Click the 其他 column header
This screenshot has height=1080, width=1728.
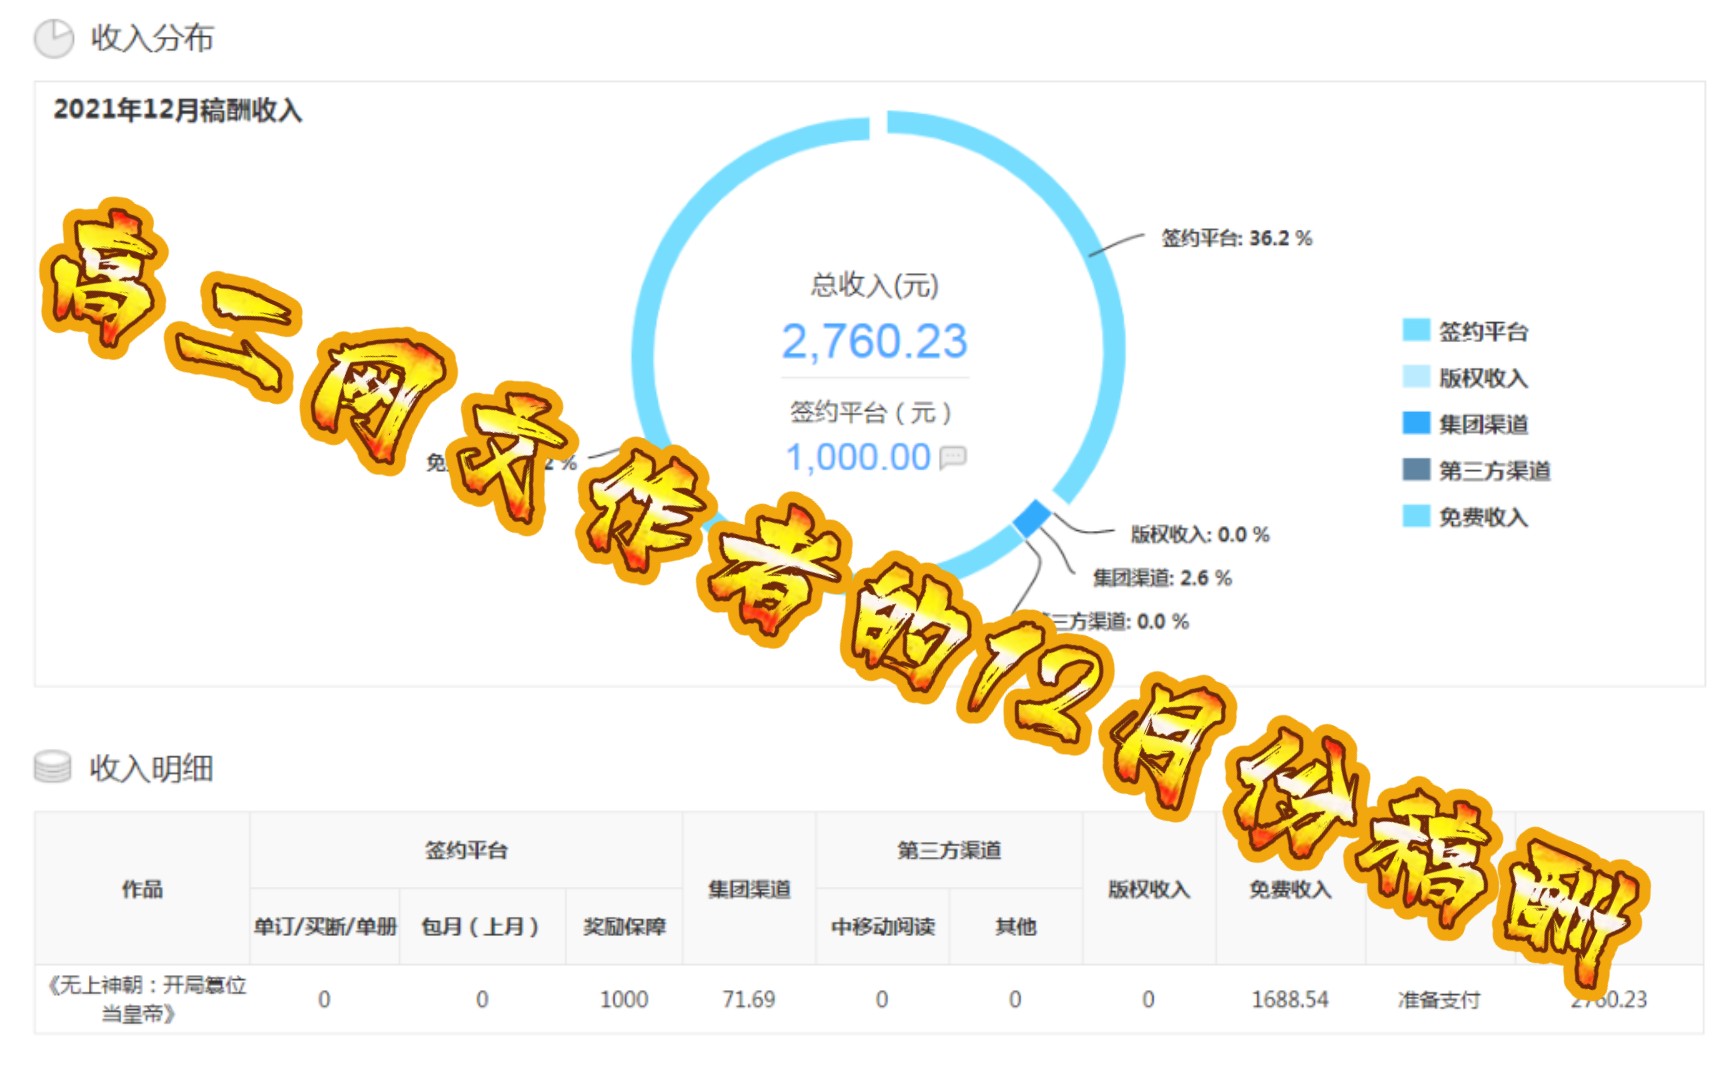coord(1015,927)
